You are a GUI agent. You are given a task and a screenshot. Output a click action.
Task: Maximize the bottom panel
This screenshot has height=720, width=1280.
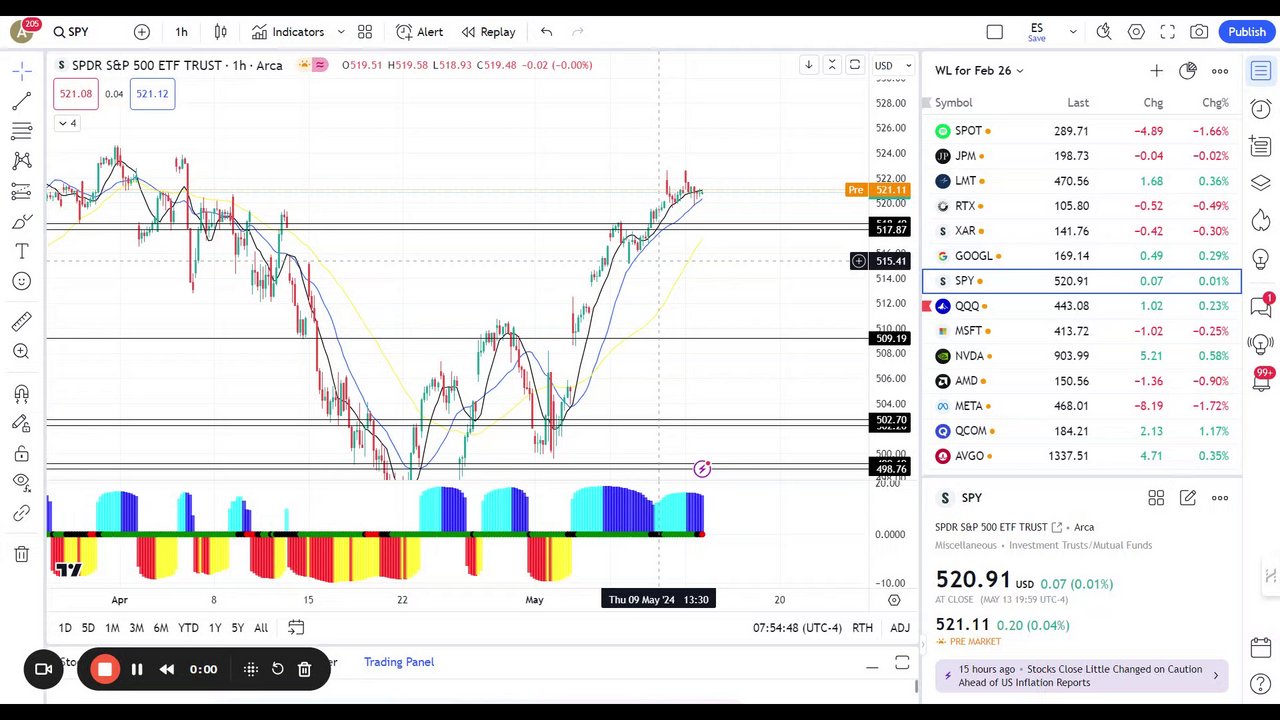click(902, 664)
